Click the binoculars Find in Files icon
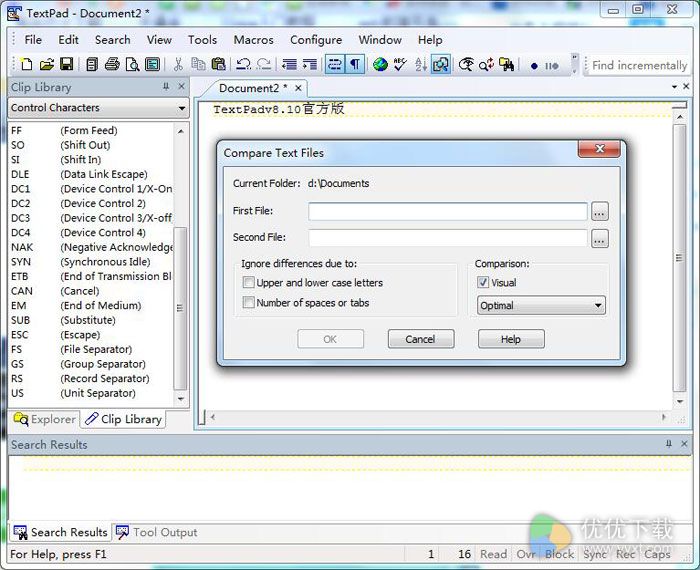Image resolution: width=700 pixels, height=570 pixels. coord(507,65)
